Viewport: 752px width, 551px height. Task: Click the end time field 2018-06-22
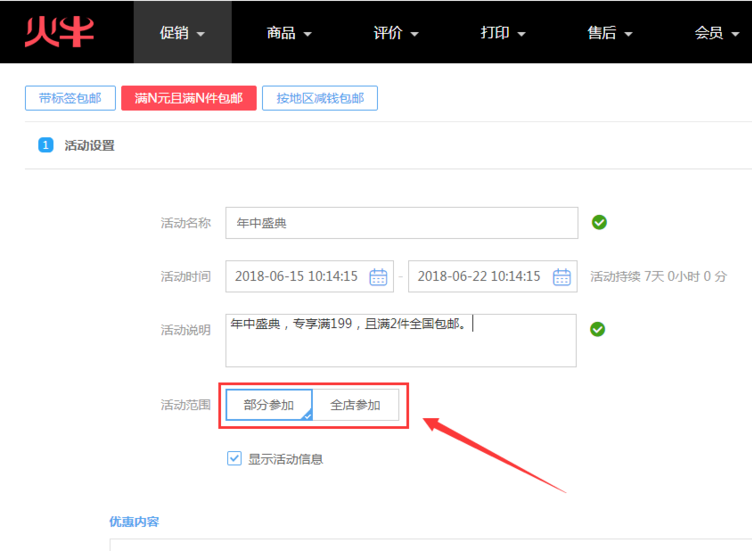point(493,276)
